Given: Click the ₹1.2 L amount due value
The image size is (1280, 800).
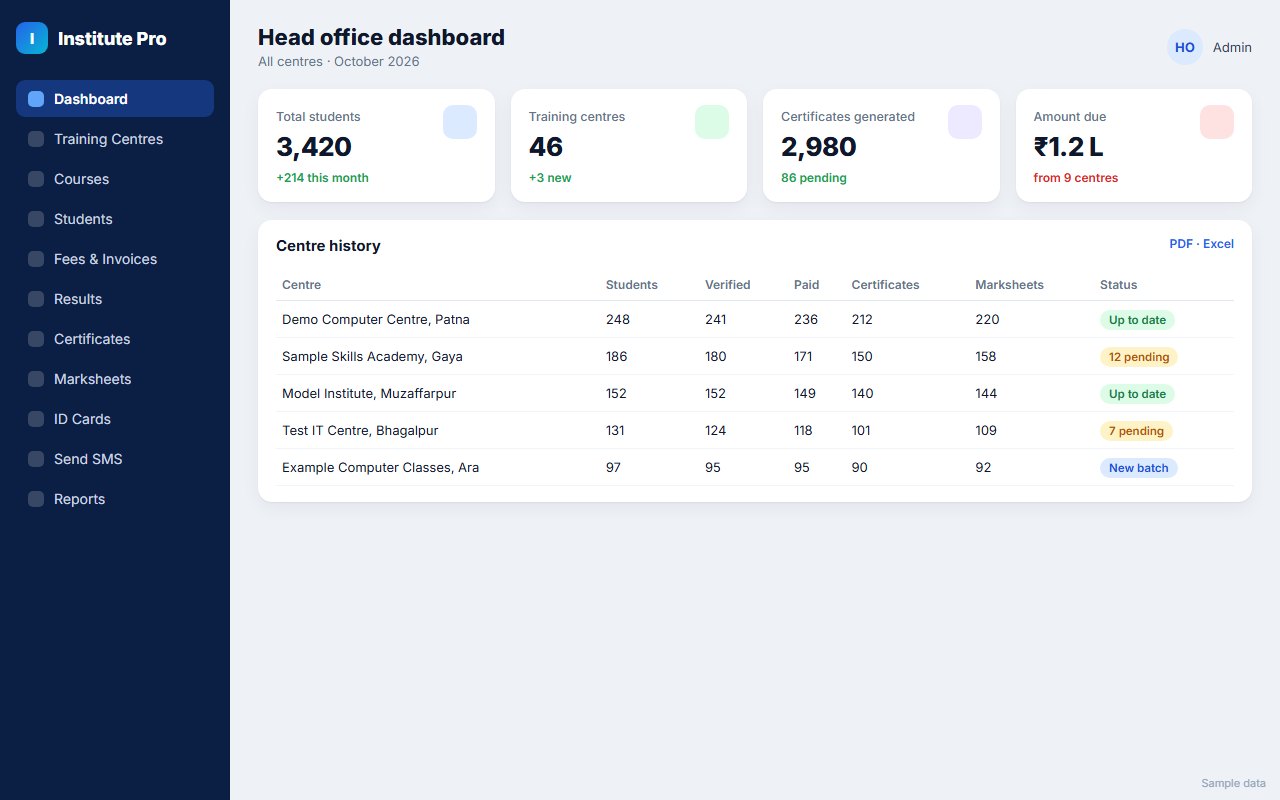Looking at the screenshot, I should coord(1068,147).
